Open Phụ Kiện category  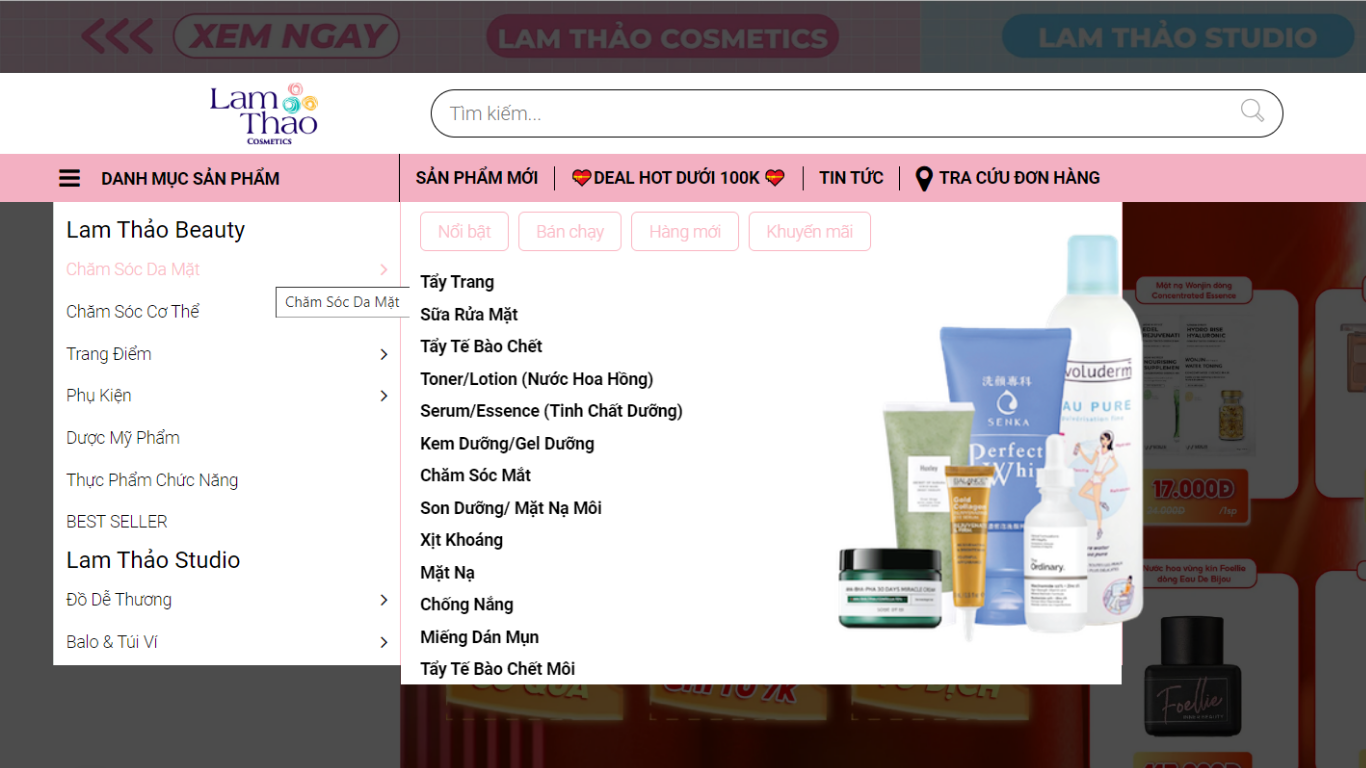coord(99,396)
